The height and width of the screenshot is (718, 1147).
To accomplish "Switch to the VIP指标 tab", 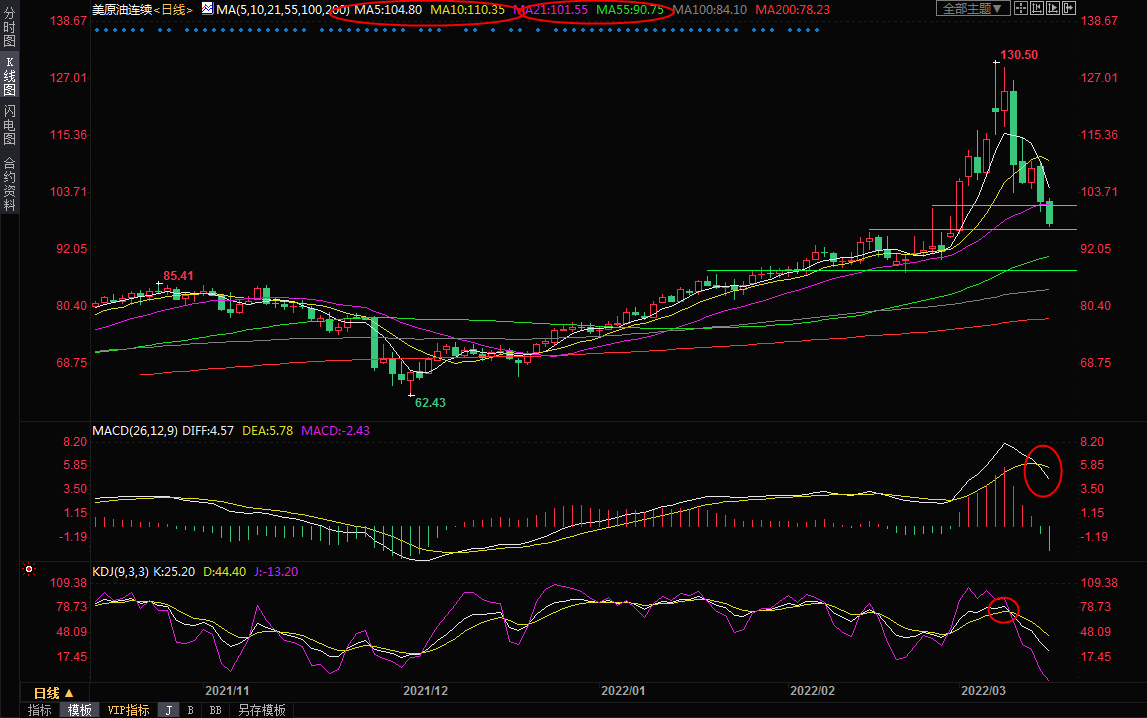I will pyautogui.click(x=129, y=710).
